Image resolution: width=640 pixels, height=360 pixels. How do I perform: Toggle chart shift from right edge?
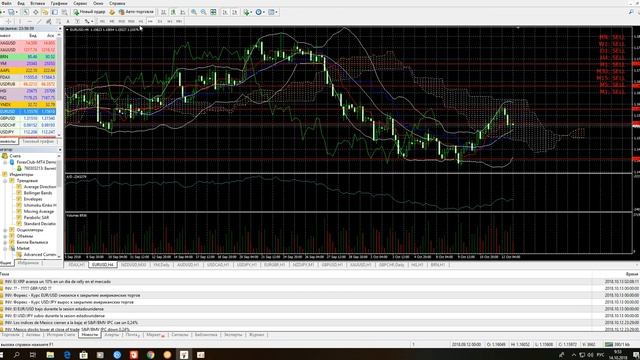[235, 12]
